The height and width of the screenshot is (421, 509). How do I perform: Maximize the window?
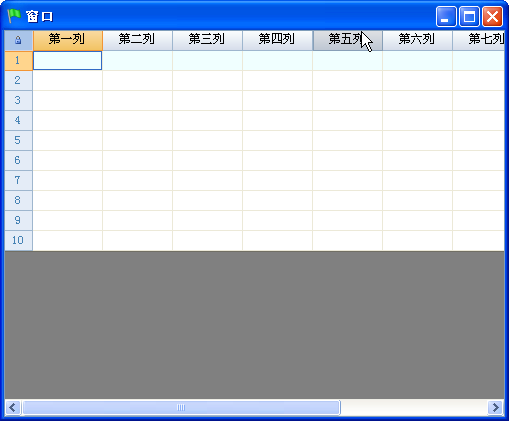pos(469,16)
